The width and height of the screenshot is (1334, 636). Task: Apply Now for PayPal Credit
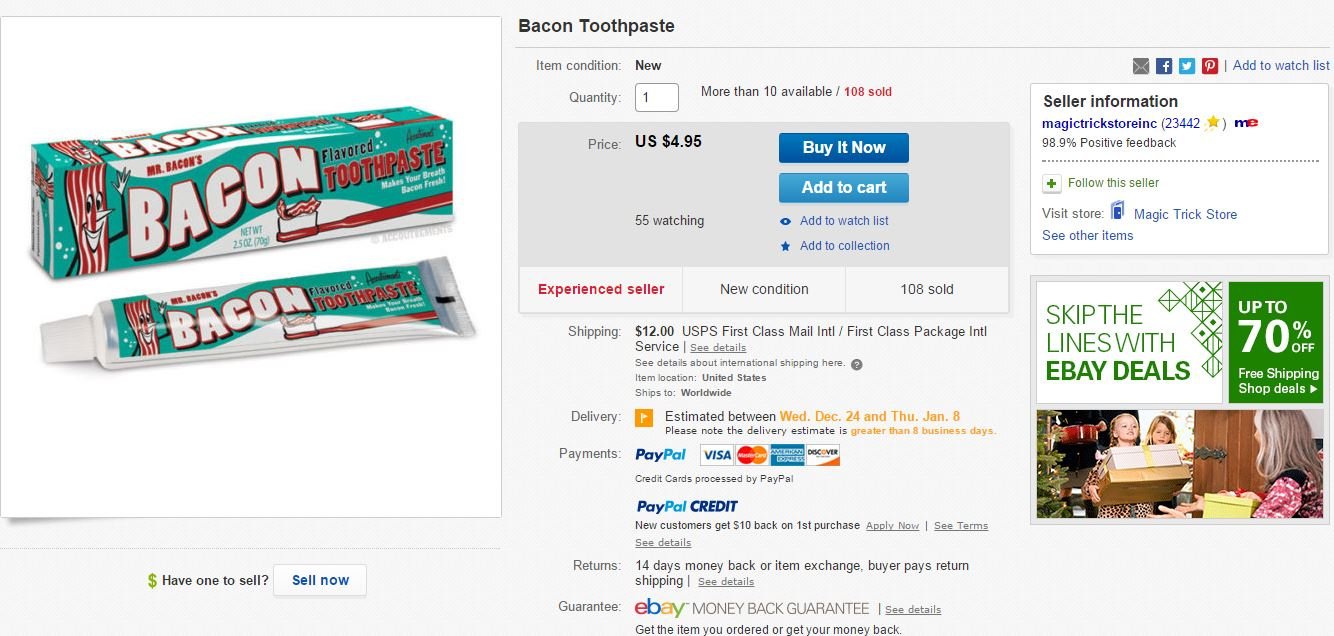pos(892,526)
